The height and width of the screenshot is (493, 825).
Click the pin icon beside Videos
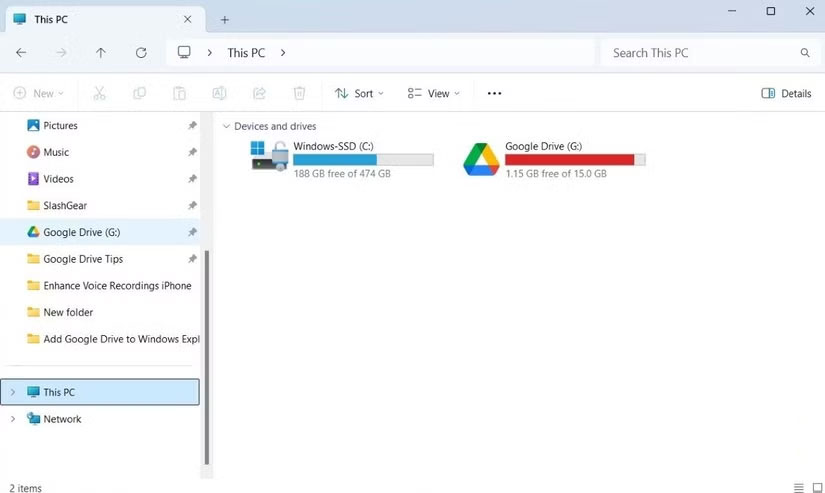point(192,179)
